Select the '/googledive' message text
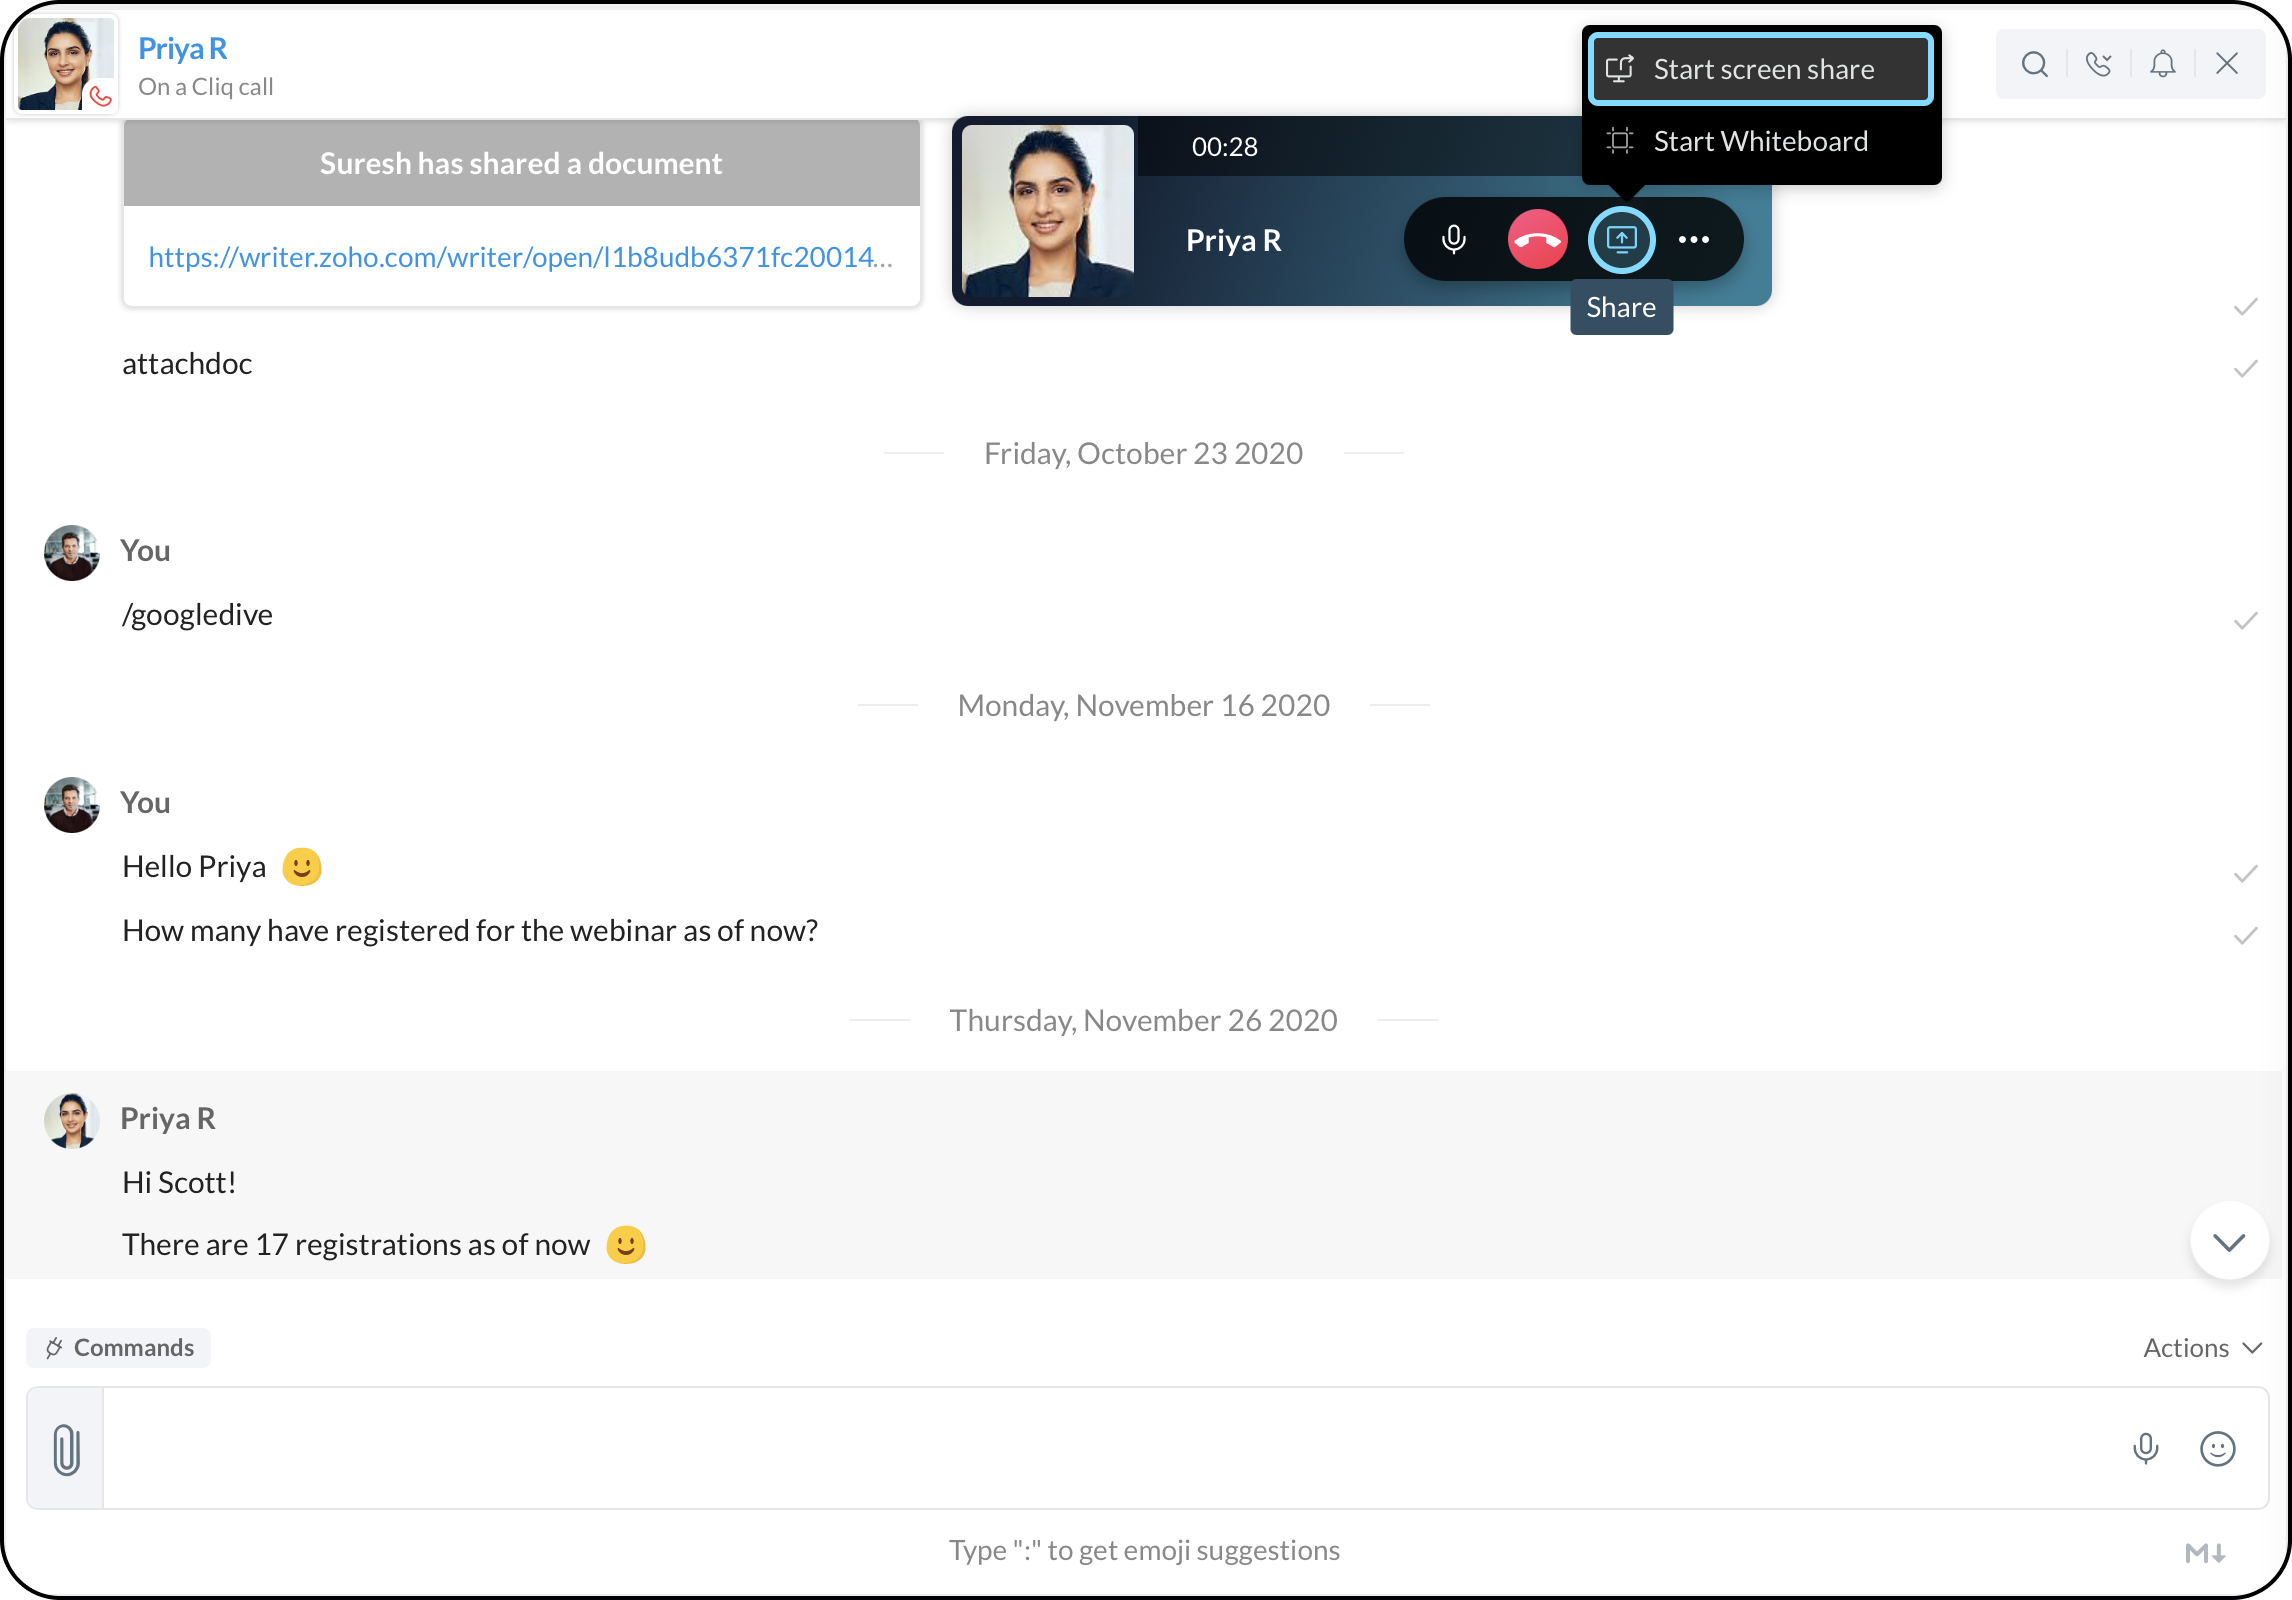Screen dimensions: 2292x1600 197,614
